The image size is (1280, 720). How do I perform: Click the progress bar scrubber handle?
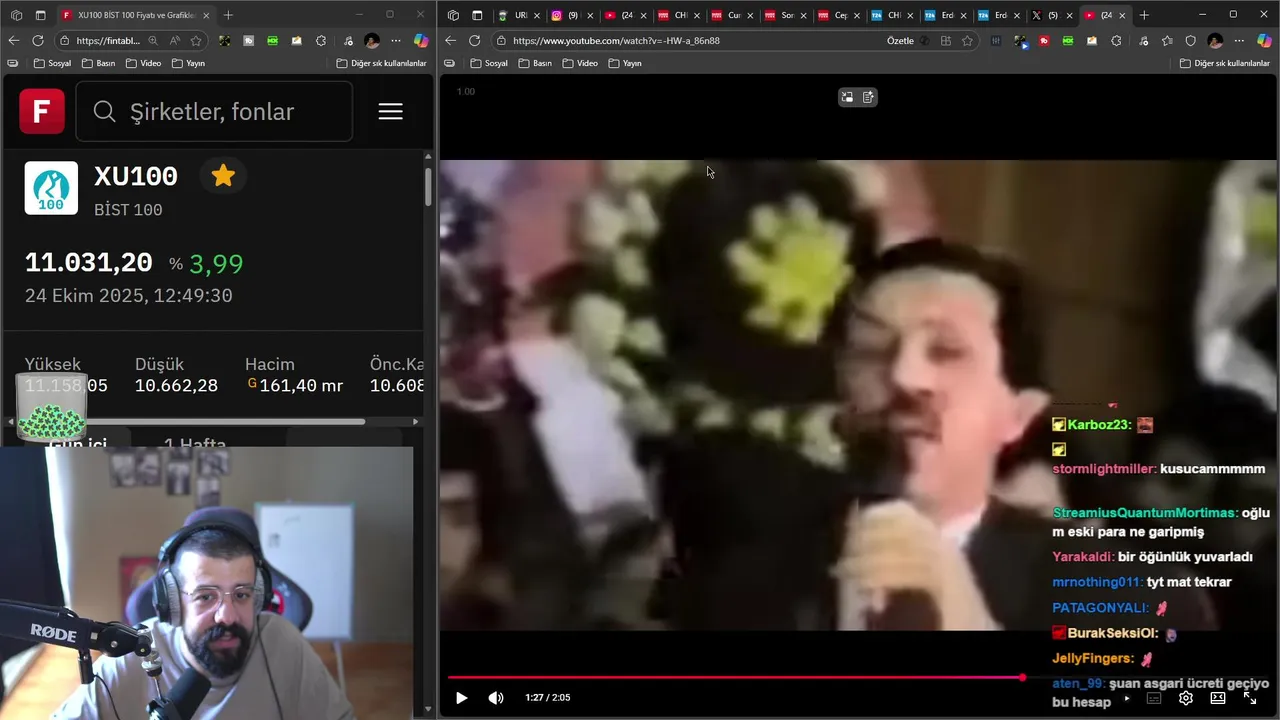pyautogui.click(x=1022, y=677)
